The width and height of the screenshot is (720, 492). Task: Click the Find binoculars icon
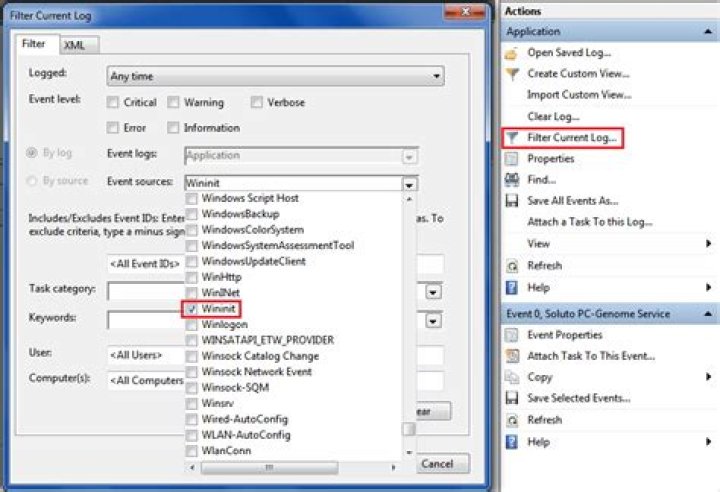(x=512, y=180)
